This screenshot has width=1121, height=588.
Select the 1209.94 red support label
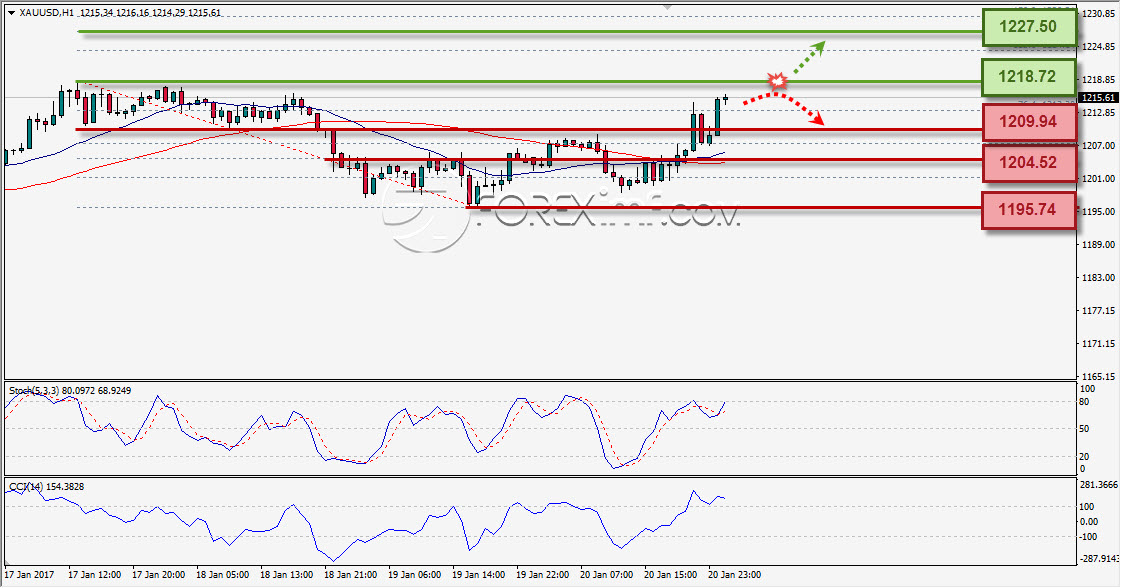coord(1028,122)
